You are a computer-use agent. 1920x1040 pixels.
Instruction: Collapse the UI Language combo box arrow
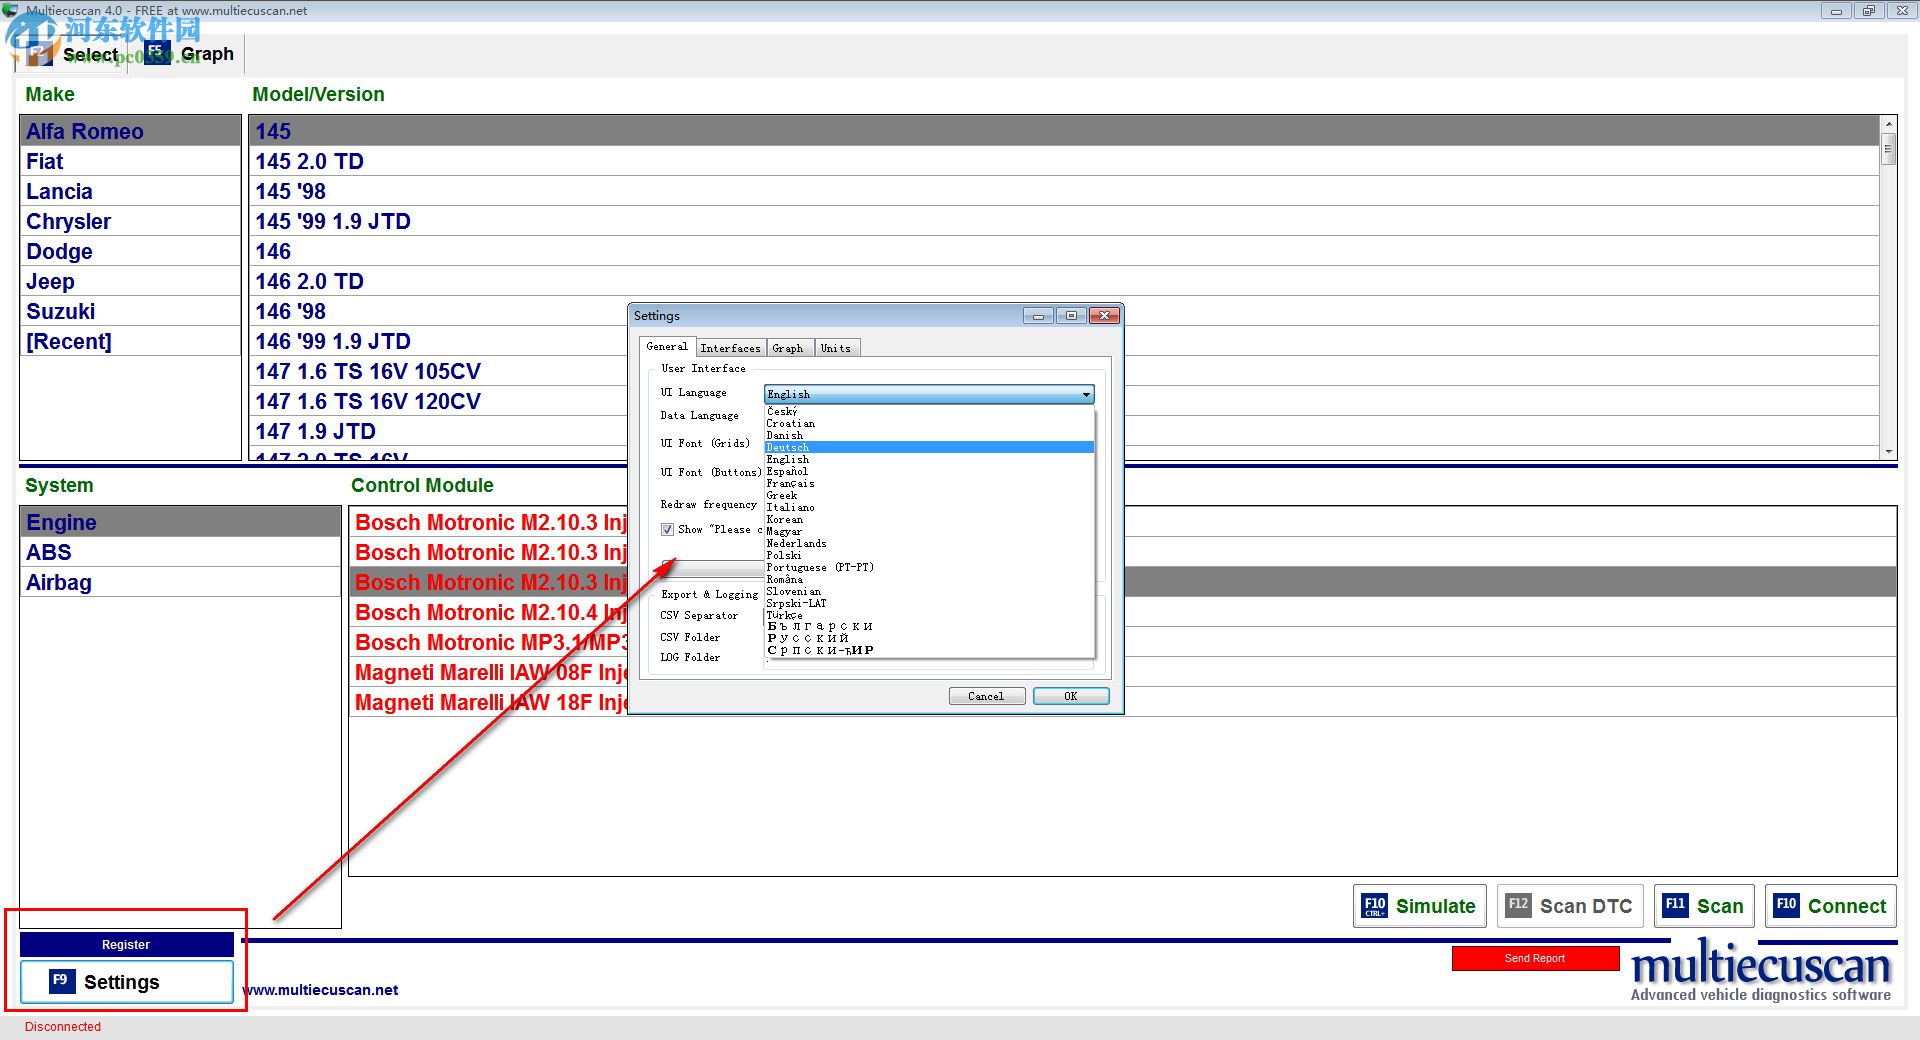pyautogui.click(x=1086, y=394)
